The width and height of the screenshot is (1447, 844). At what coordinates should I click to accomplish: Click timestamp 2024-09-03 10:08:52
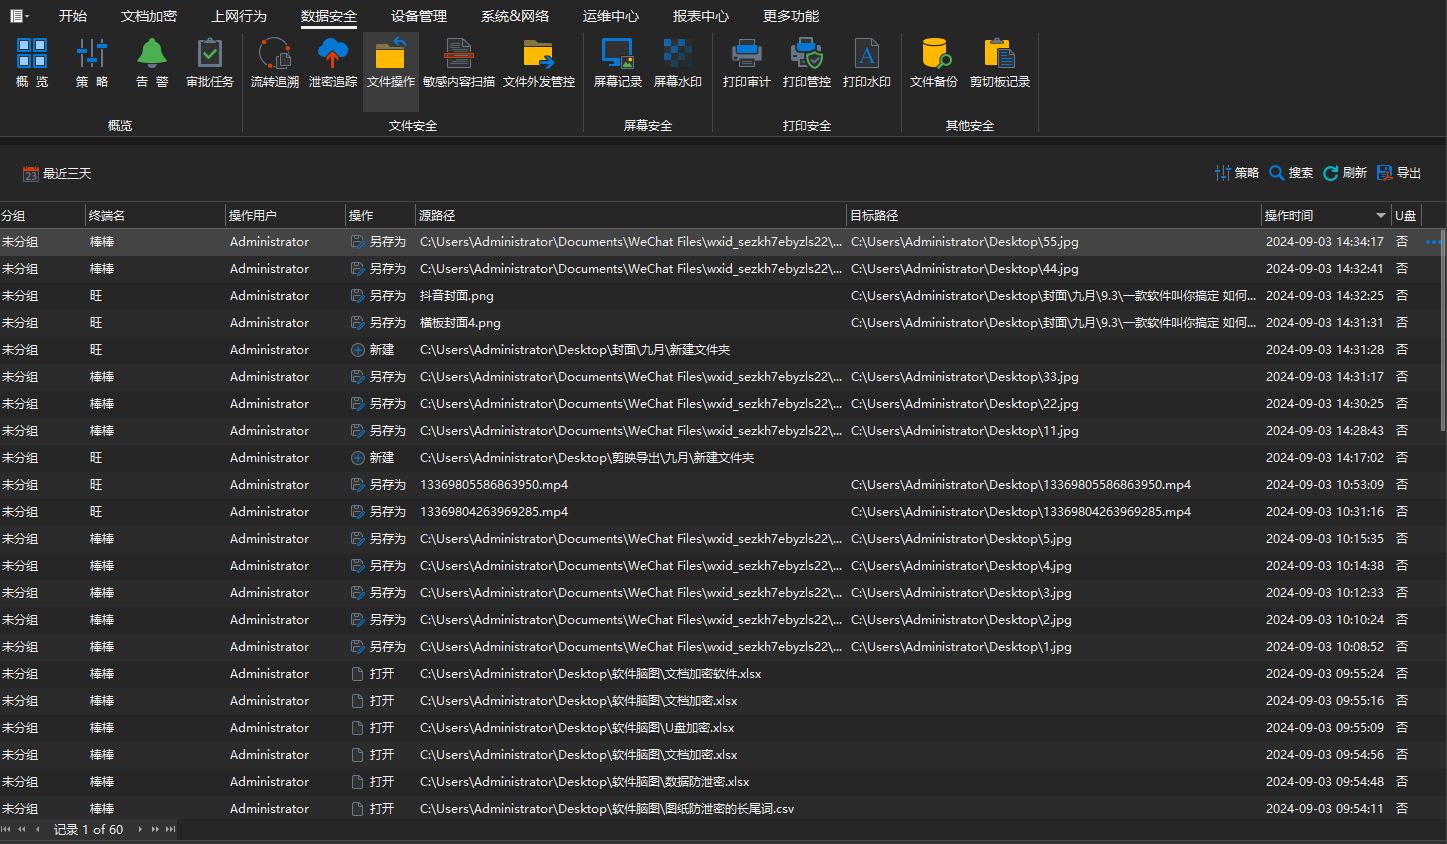click(x=1325, y=647)
